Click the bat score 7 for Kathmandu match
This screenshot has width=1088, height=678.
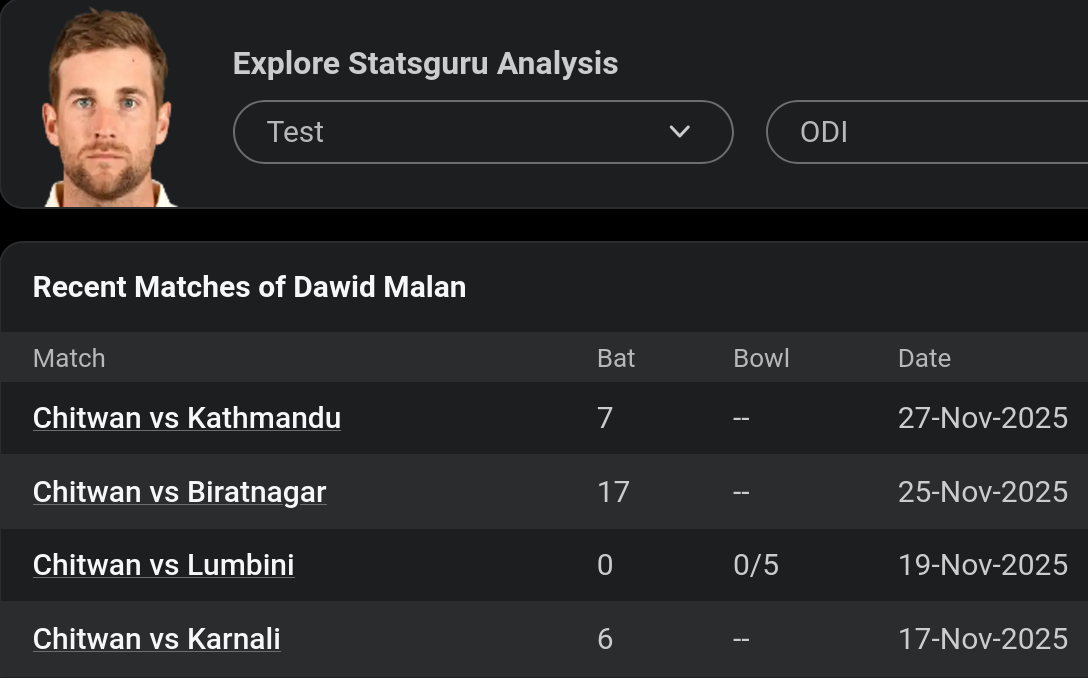605,418
